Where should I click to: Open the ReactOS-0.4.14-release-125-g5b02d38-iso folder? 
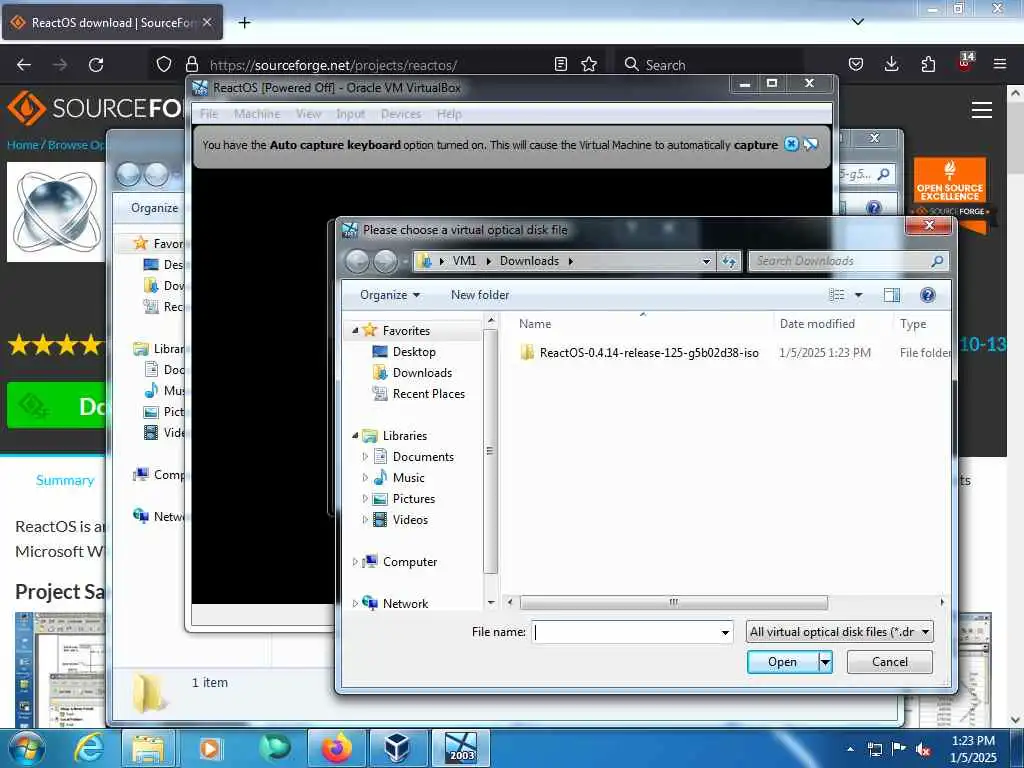coord(649,353)
